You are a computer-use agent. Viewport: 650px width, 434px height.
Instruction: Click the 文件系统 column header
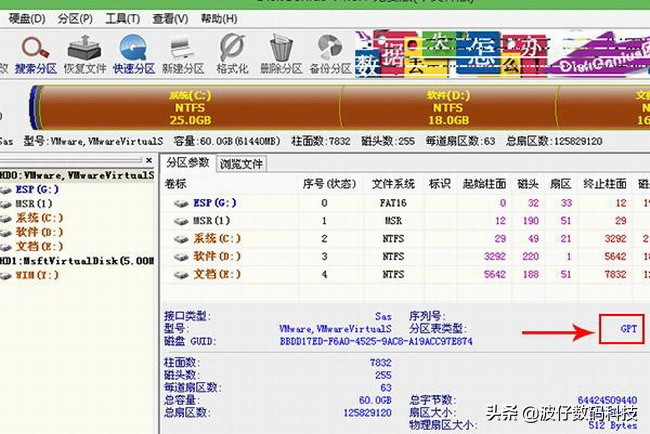pos(393,184)
